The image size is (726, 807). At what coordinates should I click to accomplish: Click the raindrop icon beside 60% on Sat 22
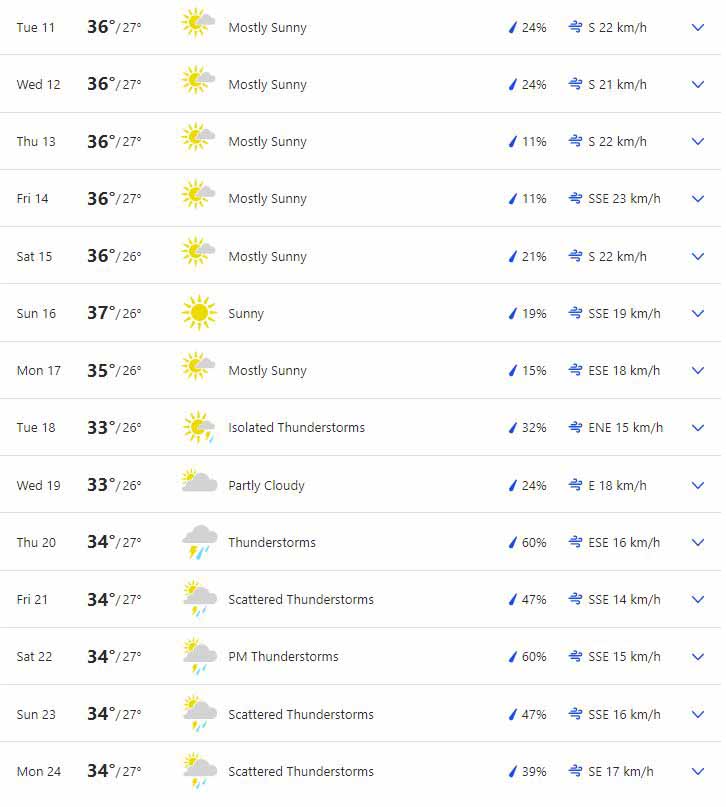513,657
